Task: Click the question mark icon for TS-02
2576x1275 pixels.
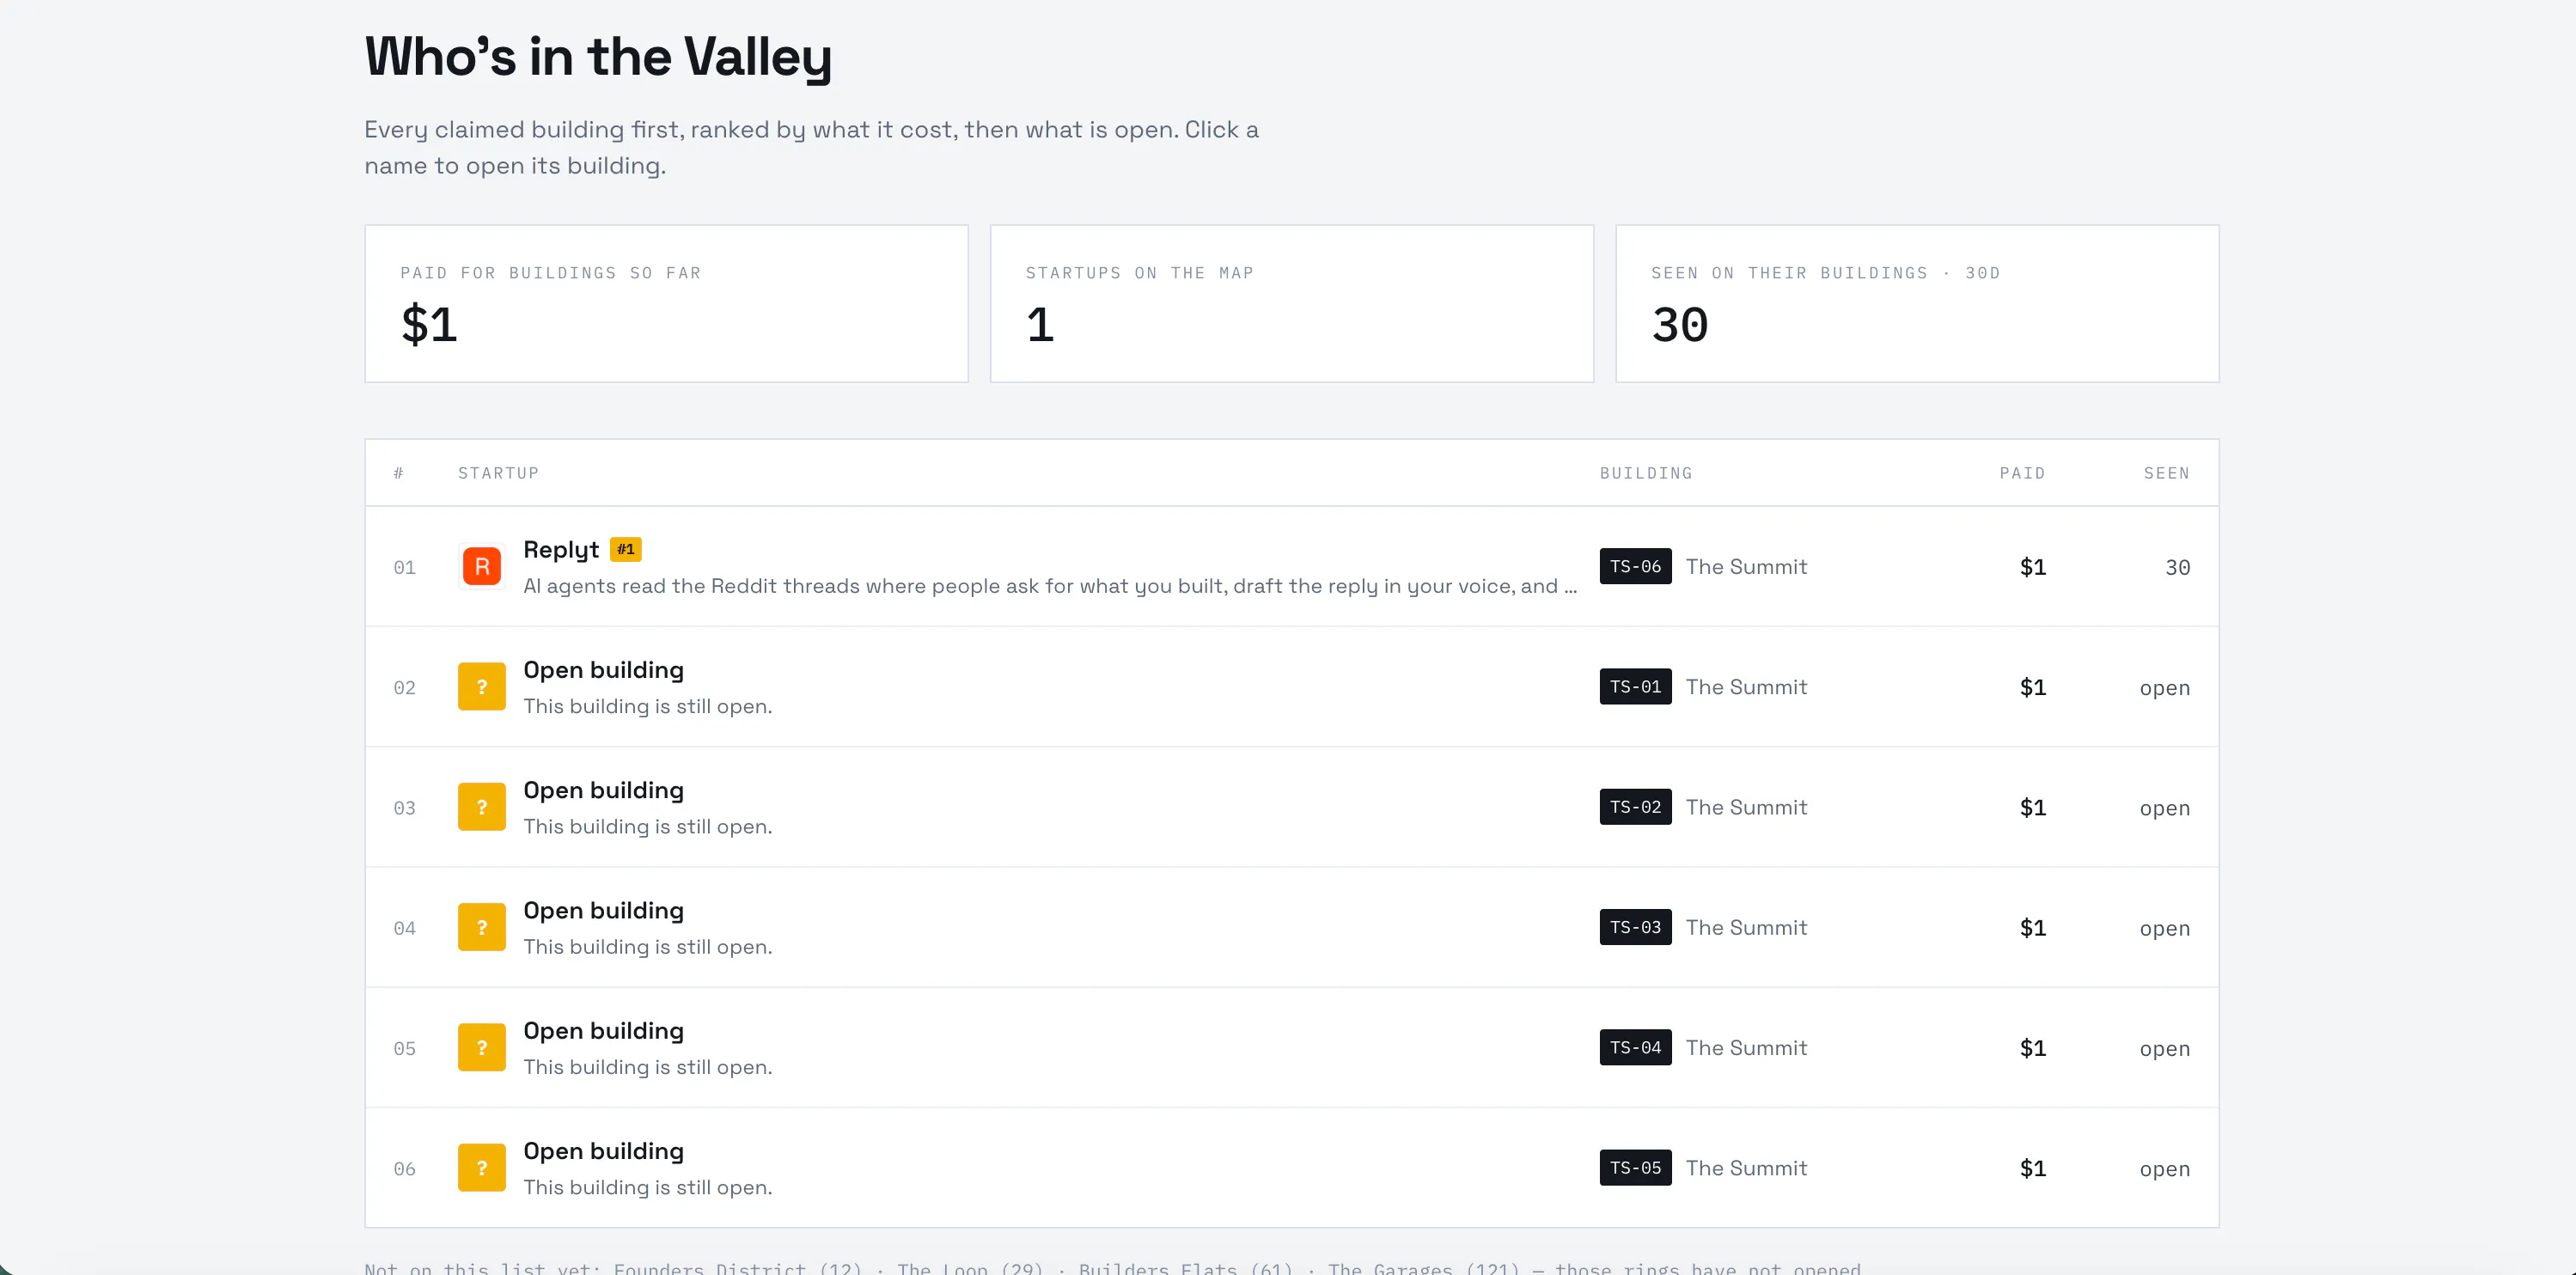Action: (481, 807)
